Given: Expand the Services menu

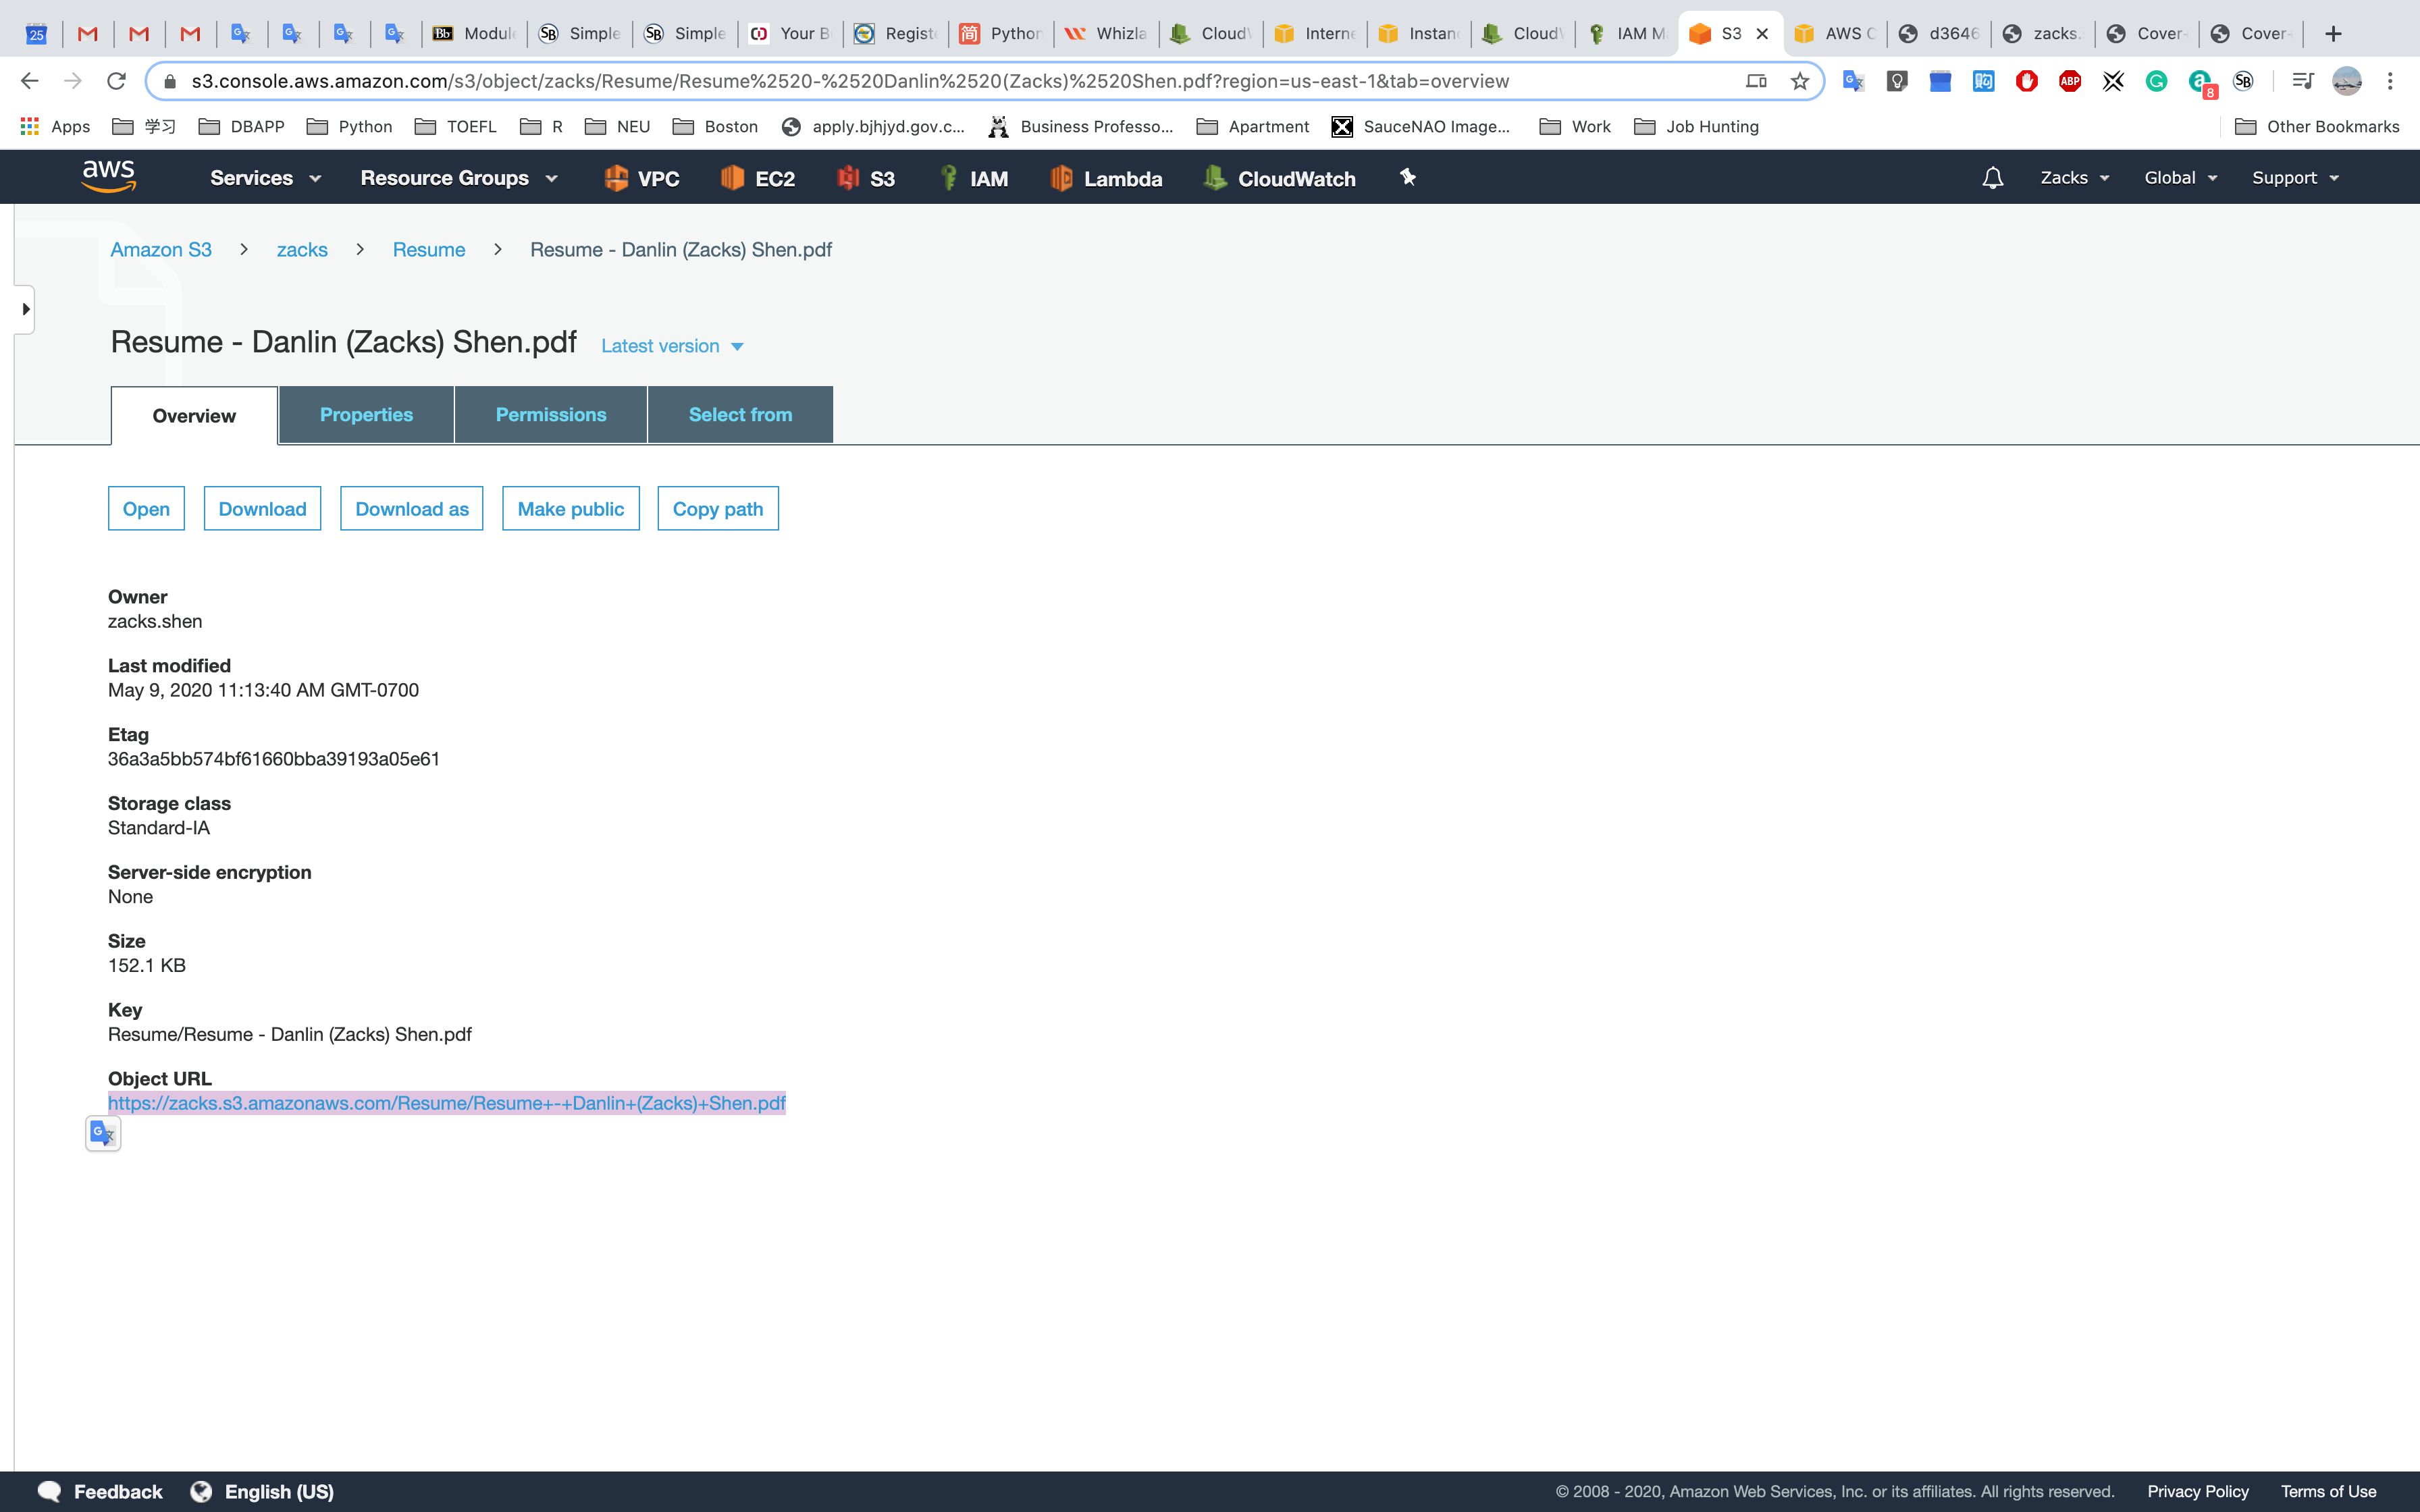Looking at the screenshot, I should click(x=265, y=178).
